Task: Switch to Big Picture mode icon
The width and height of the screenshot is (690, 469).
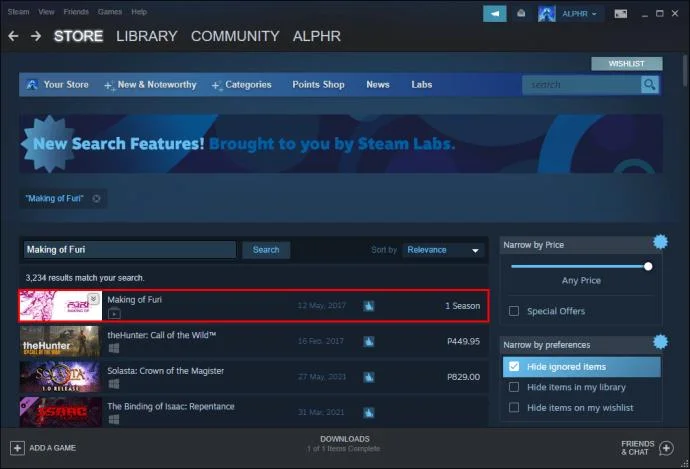Action: tap(621, 14)
